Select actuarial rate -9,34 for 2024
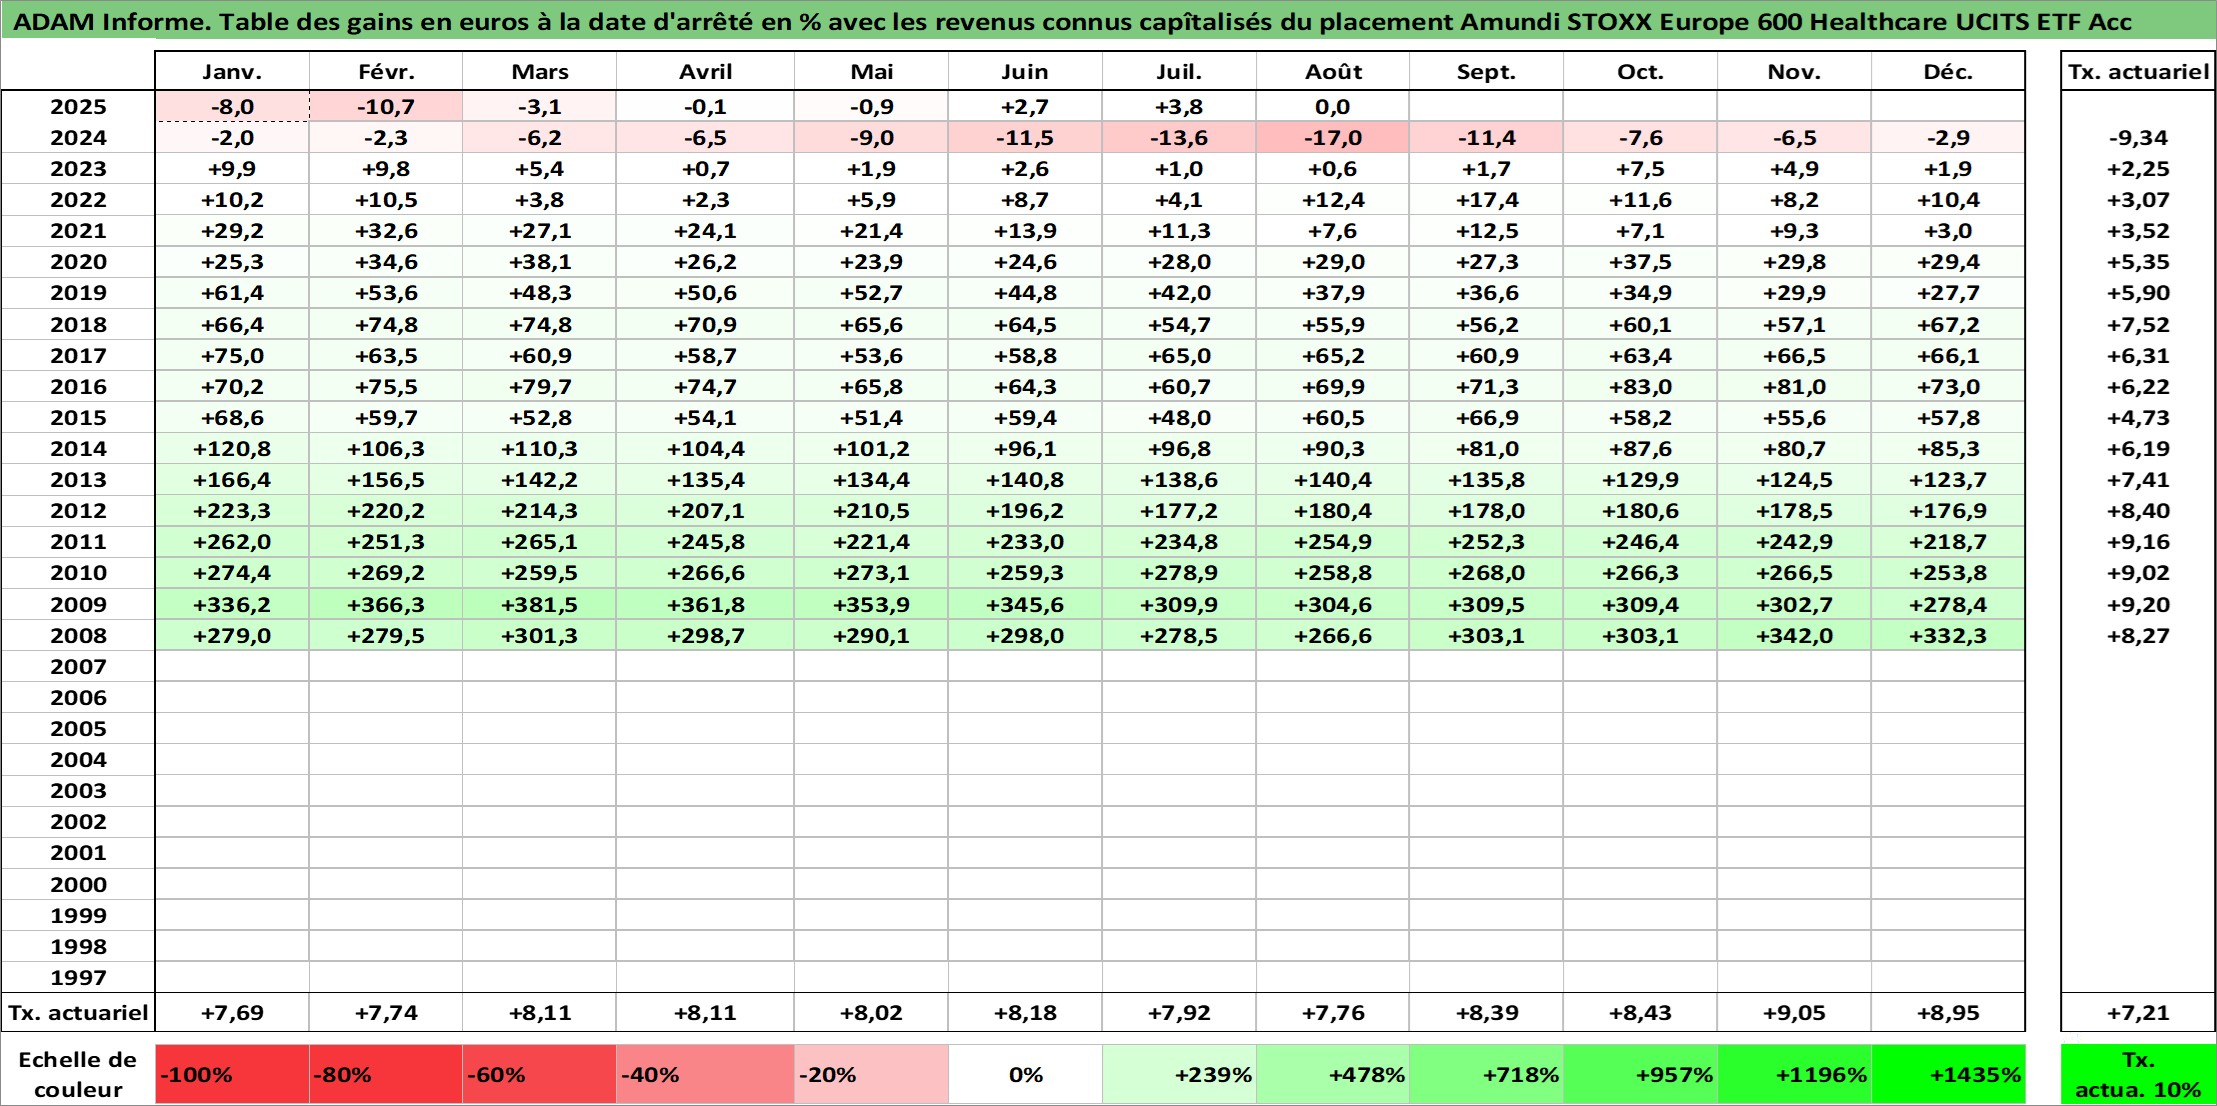Image resolution: width=2217 pixels, height=1106 pixels. [x=2138, y=138]
